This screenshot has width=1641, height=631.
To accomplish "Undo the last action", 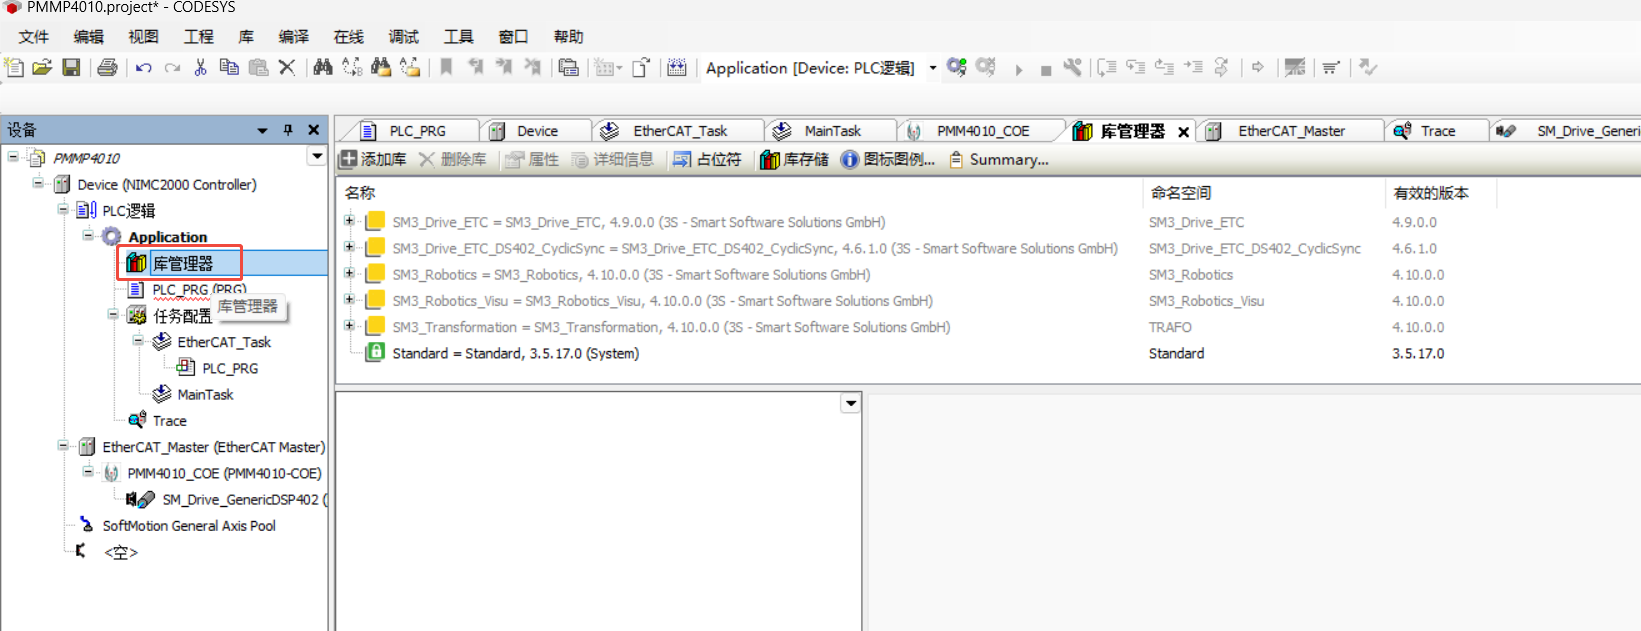I will tap(144, 67).
